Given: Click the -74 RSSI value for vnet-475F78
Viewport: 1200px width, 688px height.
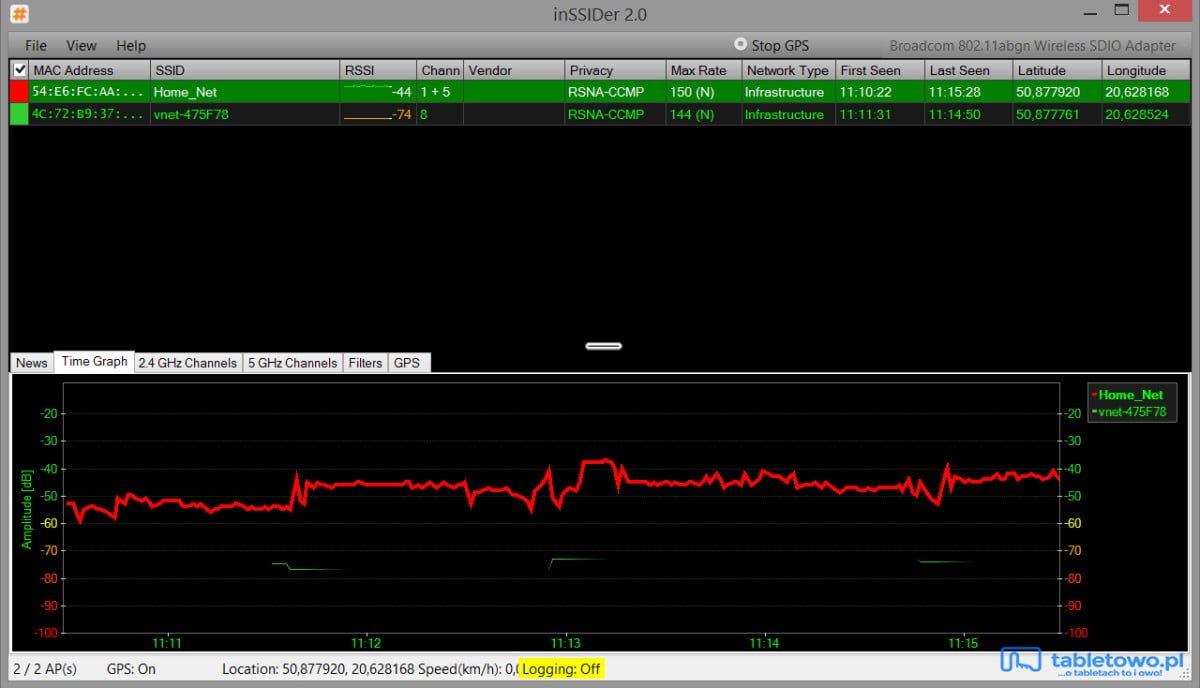Looking at the screenshot, I should (x=402, y=114).
